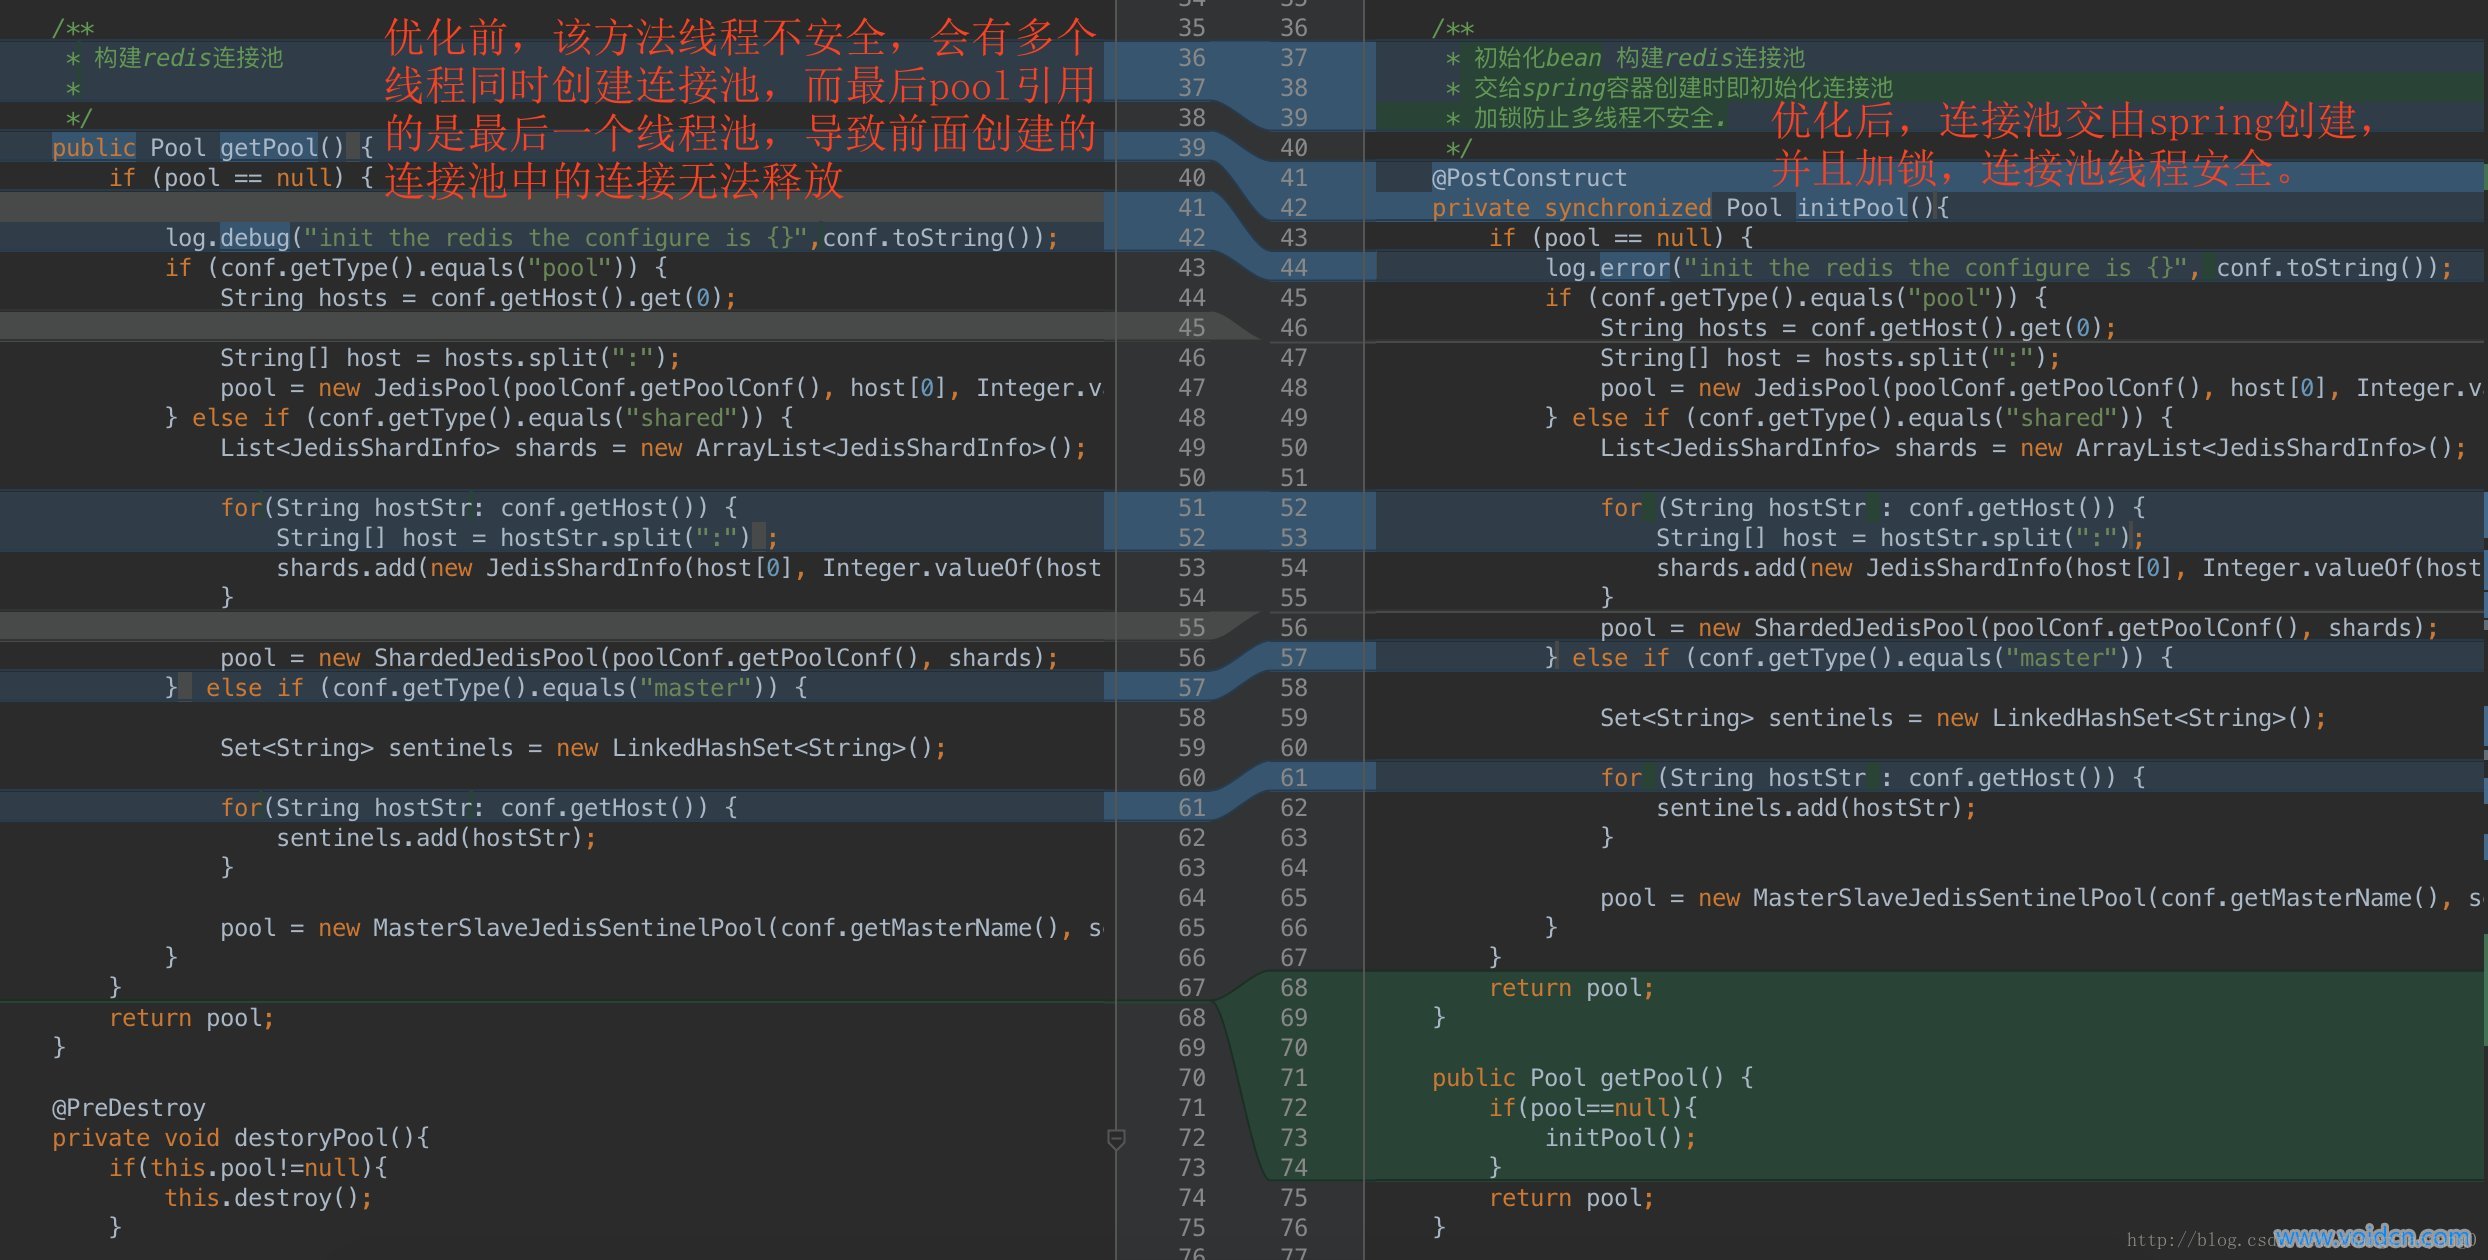Click 'pool = new JedisPool(' line in left pane
This screenshot has width=2488, height=1260.
pyautogui.click(x=661, y=388)
